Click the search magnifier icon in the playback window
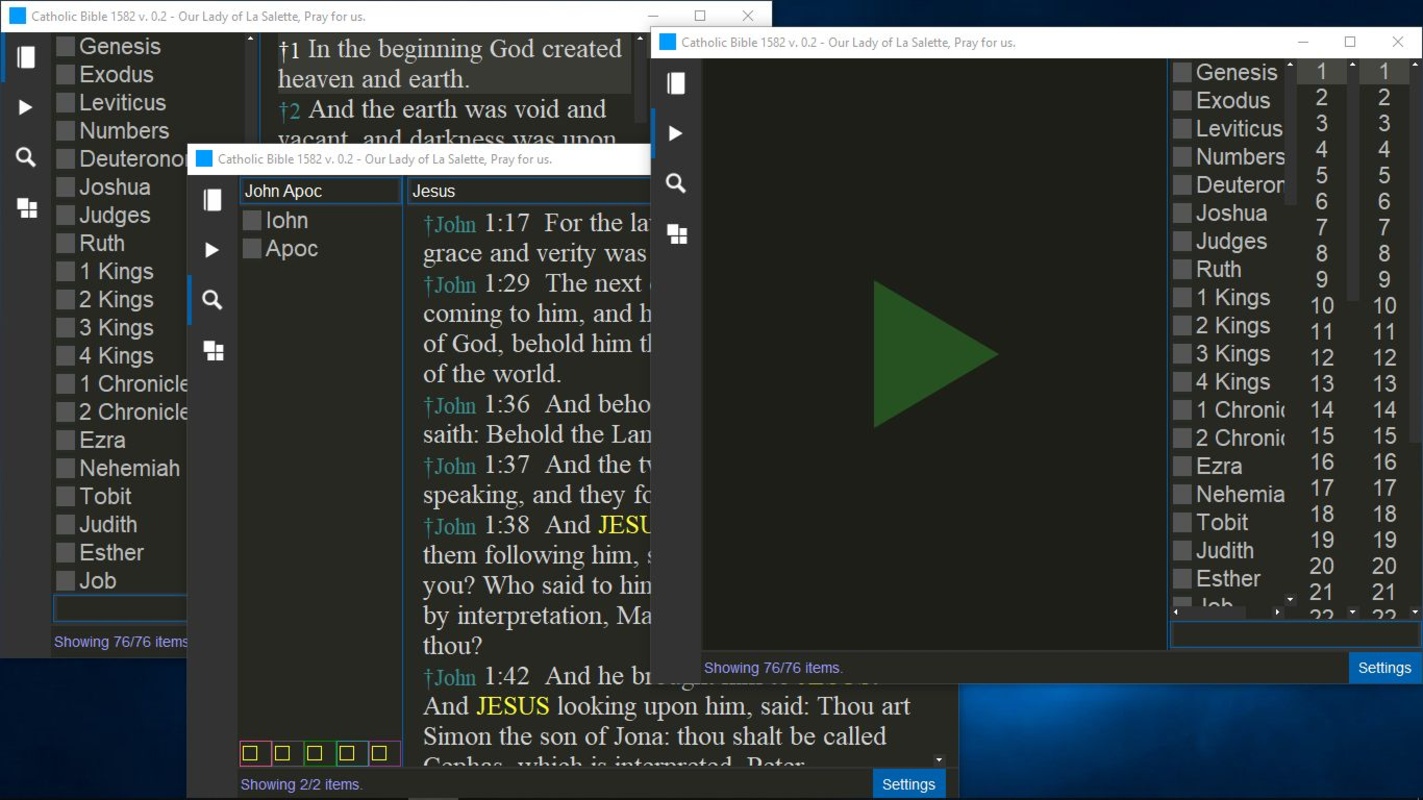The height and width of the screenshot is (800, 1423). pos(676,184)
